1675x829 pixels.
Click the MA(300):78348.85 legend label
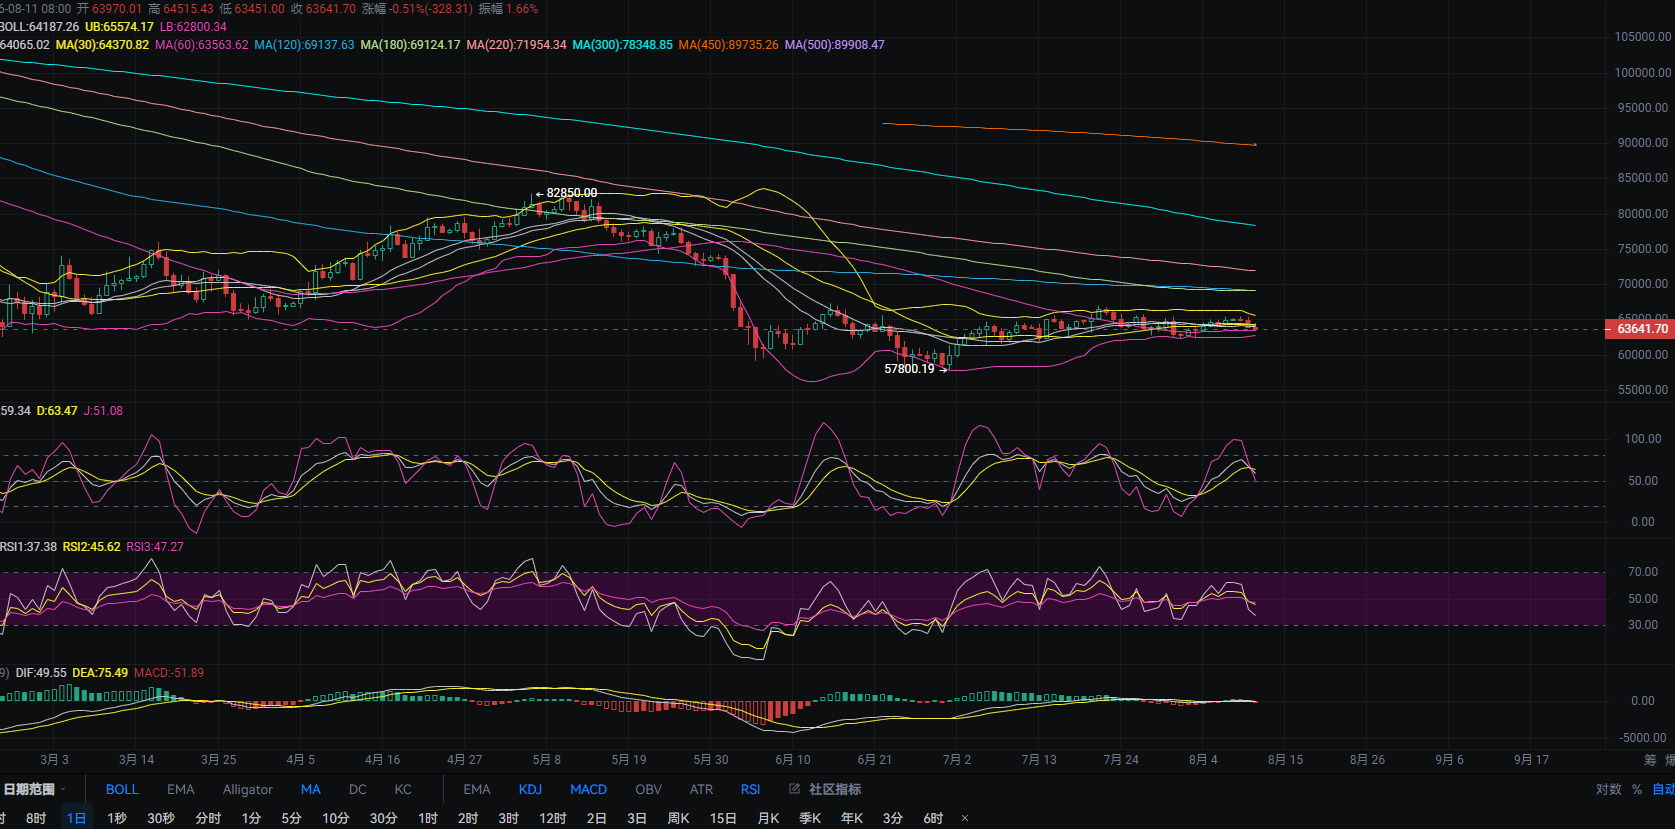click(623, 45)
